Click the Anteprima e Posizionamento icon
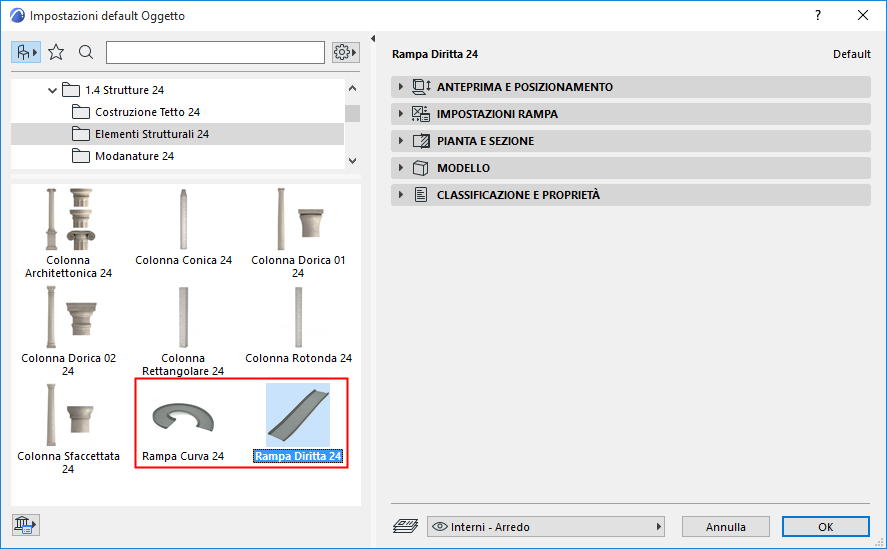Viewport: 887px width, 549px height. click(x=421, y=87)
